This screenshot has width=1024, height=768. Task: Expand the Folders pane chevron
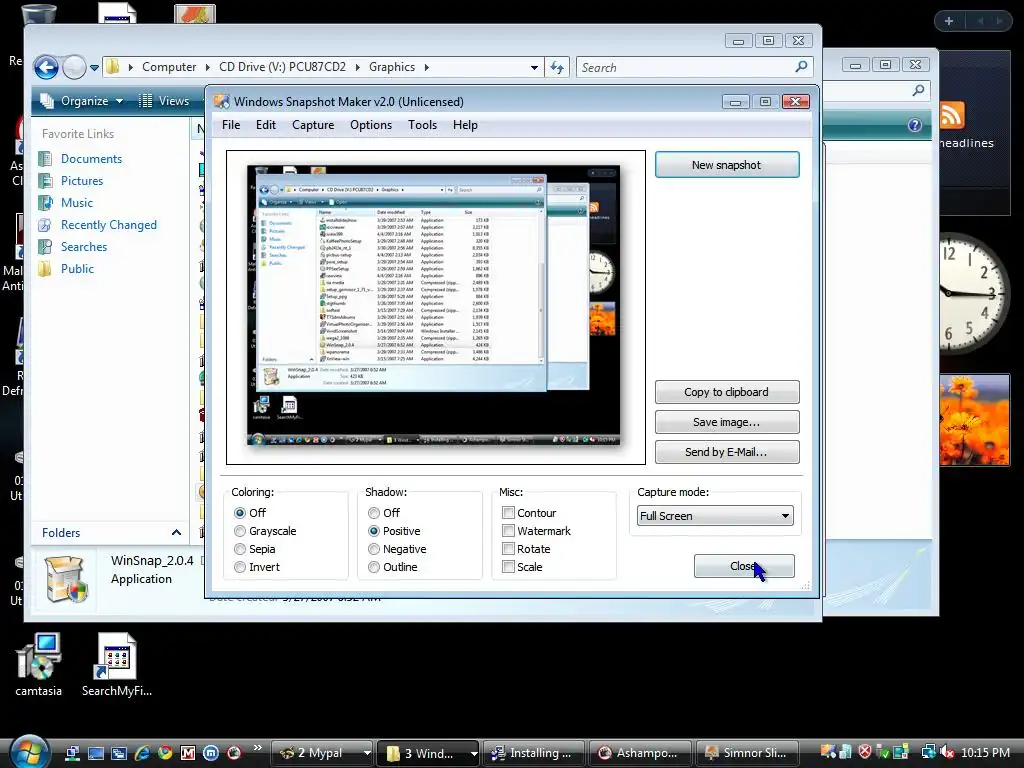[176, 532]
